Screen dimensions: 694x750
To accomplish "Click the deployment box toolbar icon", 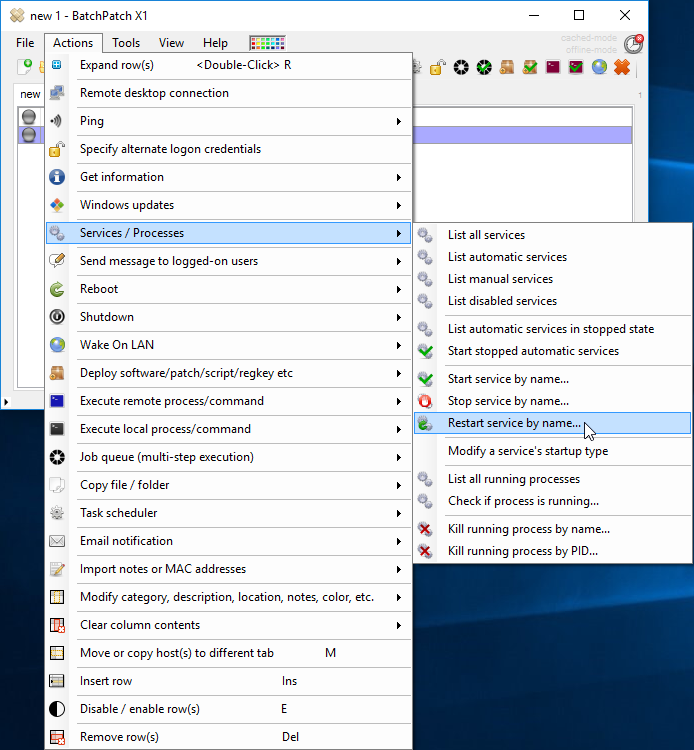I will tap(507, 67).
